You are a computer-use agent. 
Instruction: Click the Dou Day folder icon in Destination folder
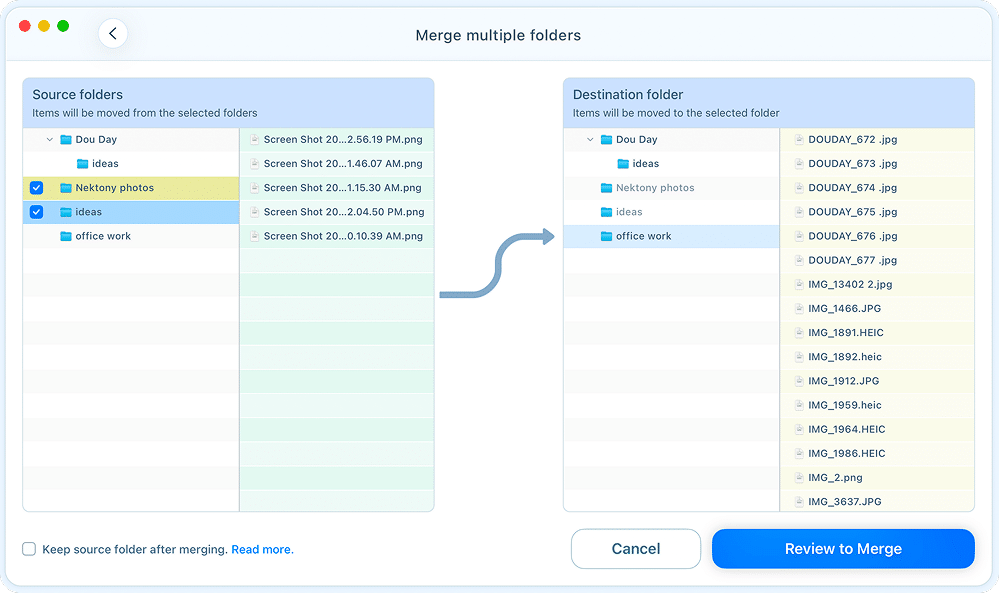(x=607, y=139)
